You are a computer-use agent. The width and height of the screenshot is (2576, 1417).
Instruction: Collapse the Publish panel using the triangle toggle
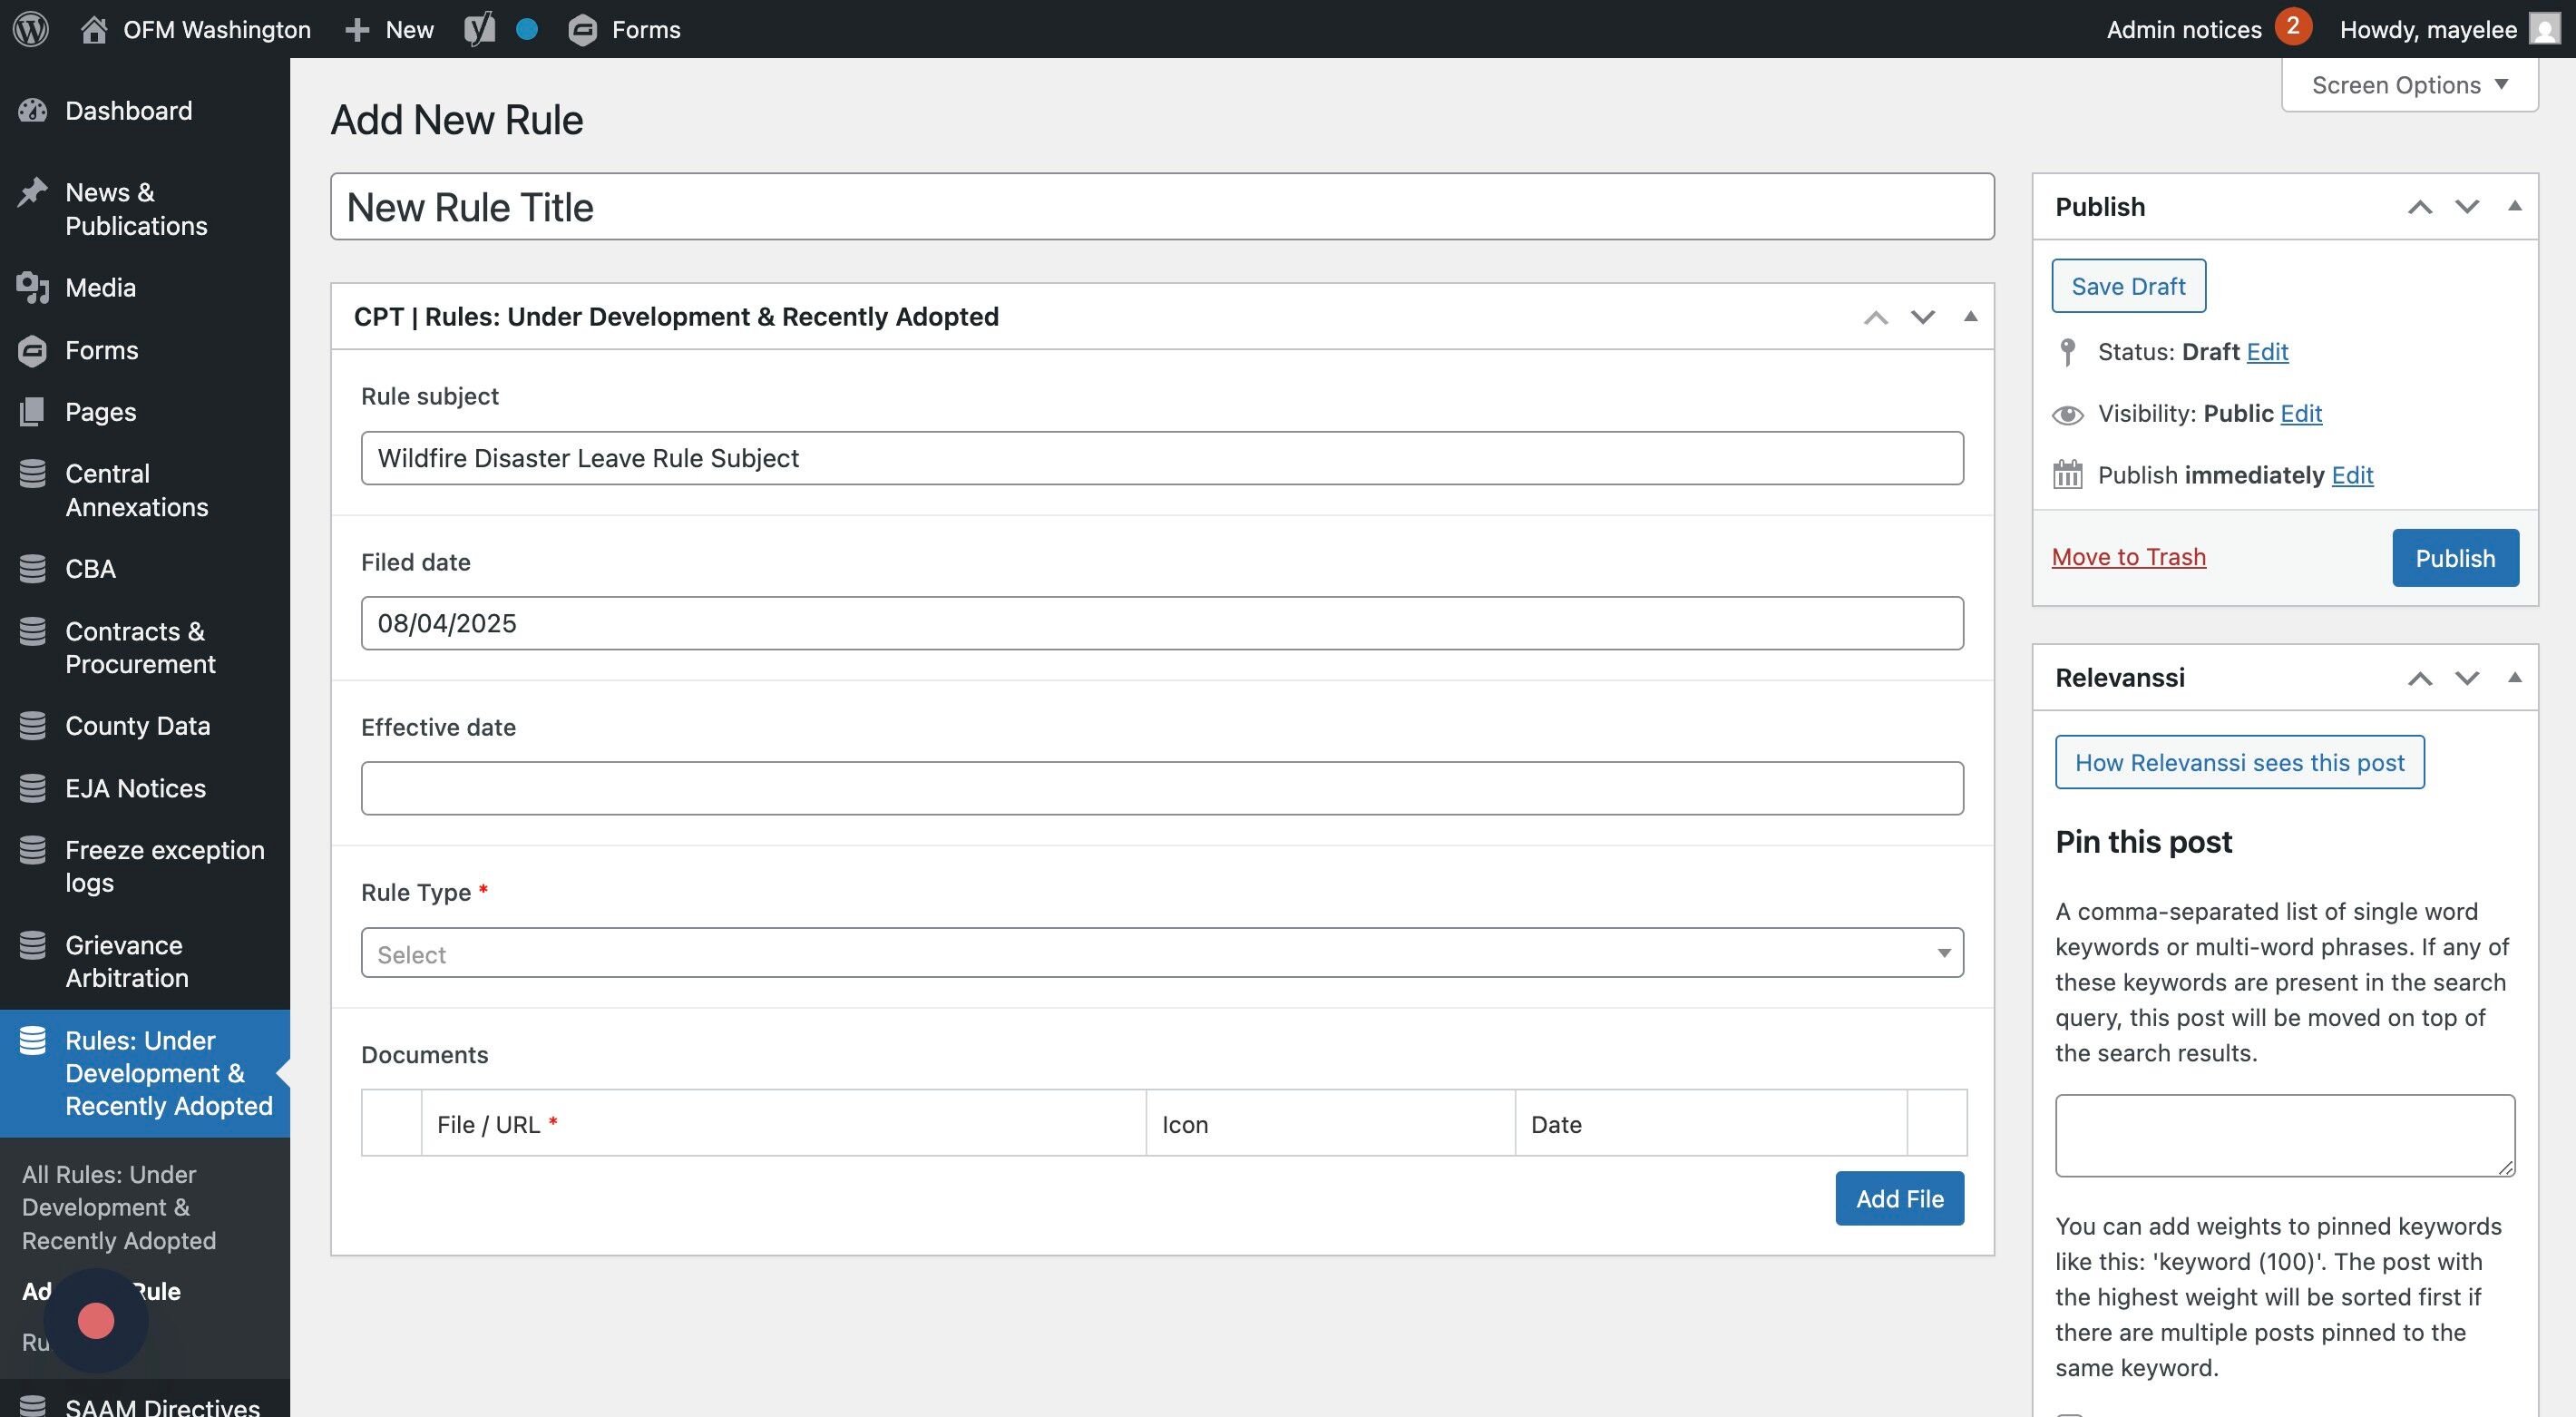(2514, 206)
